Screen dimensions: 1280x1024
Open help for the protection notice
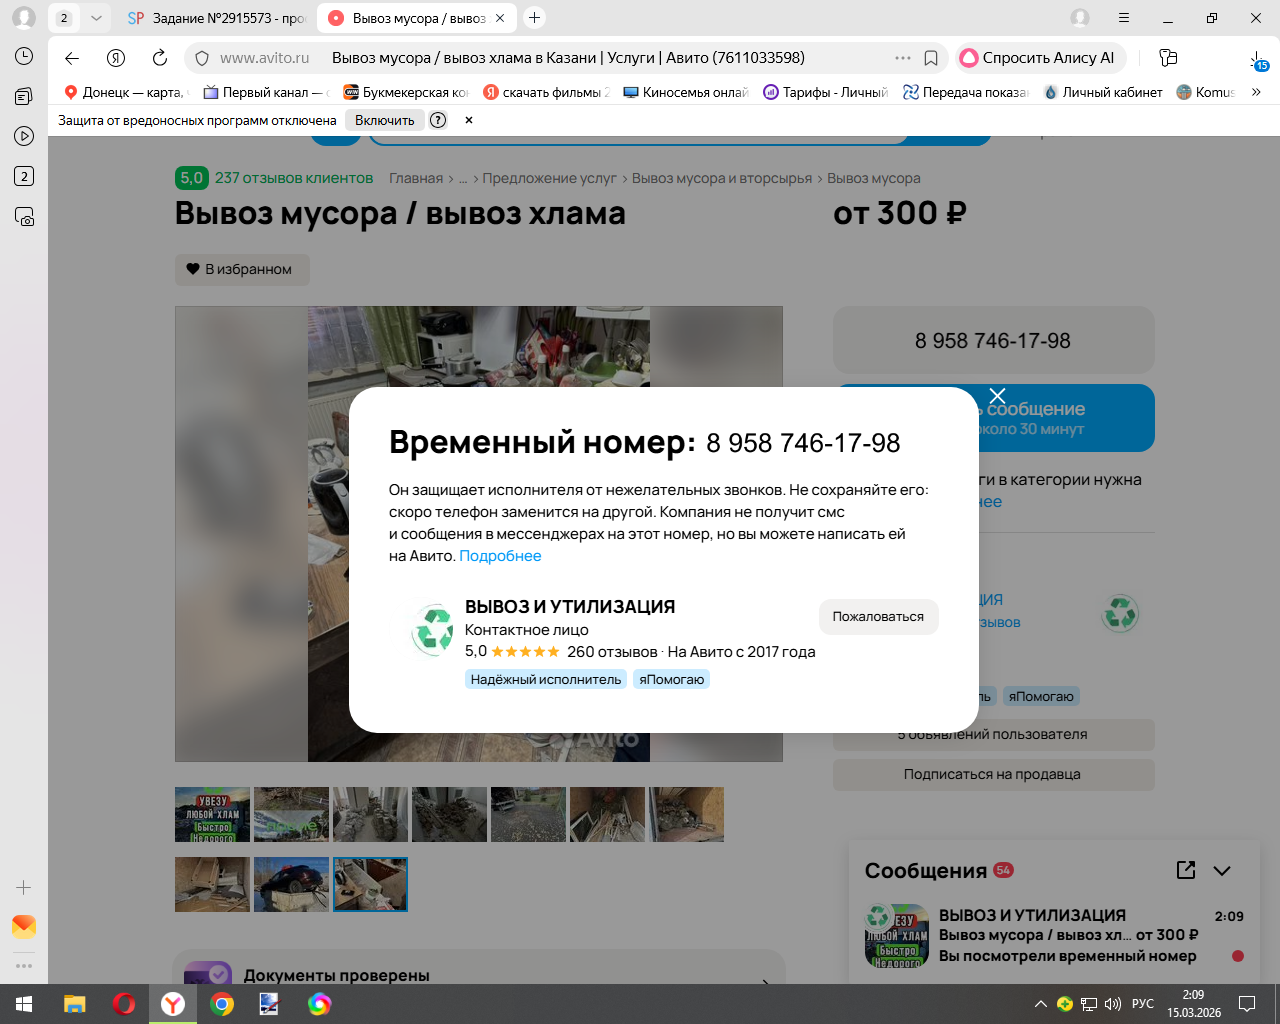[x=438, y=120]
